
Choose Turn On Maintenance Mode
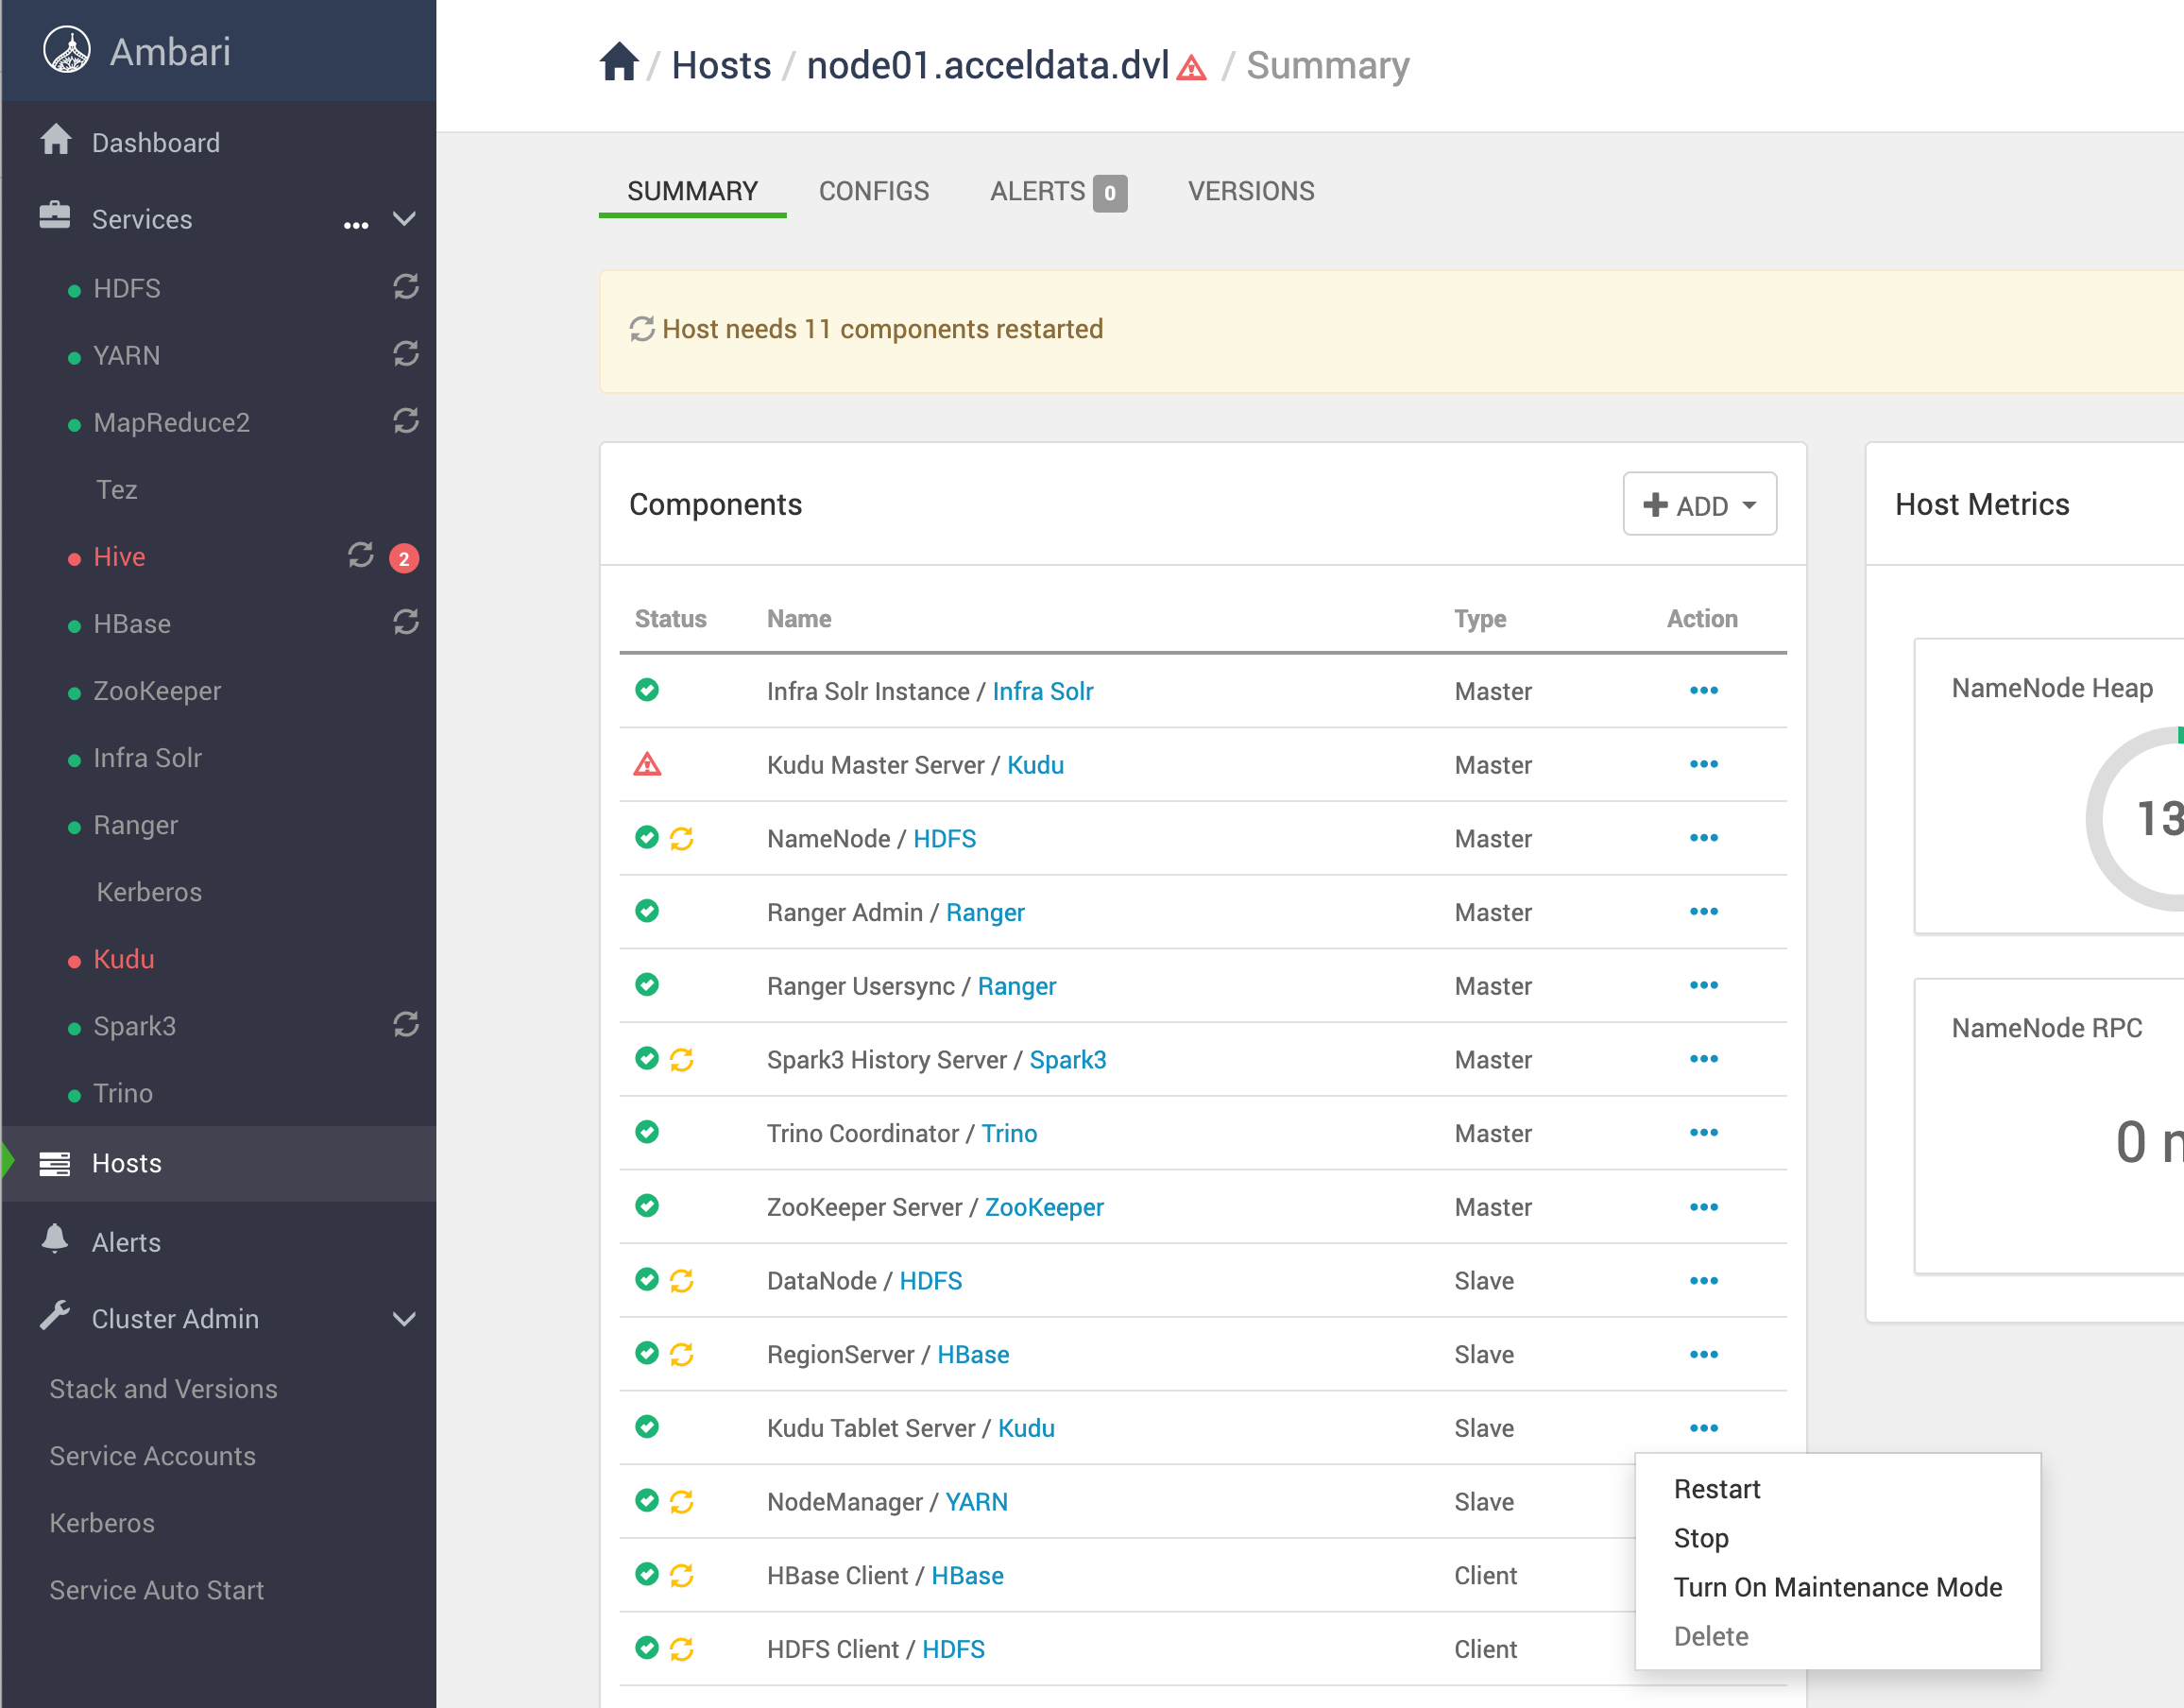pos(1838,1587)
